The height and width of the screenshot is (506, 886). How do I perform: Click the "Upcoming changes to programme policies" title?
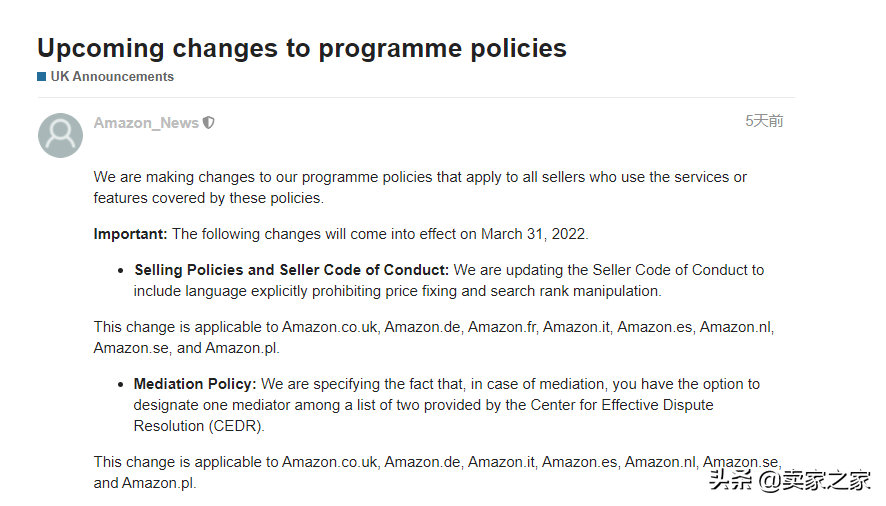pyautogui.click(x=302, y=47)
